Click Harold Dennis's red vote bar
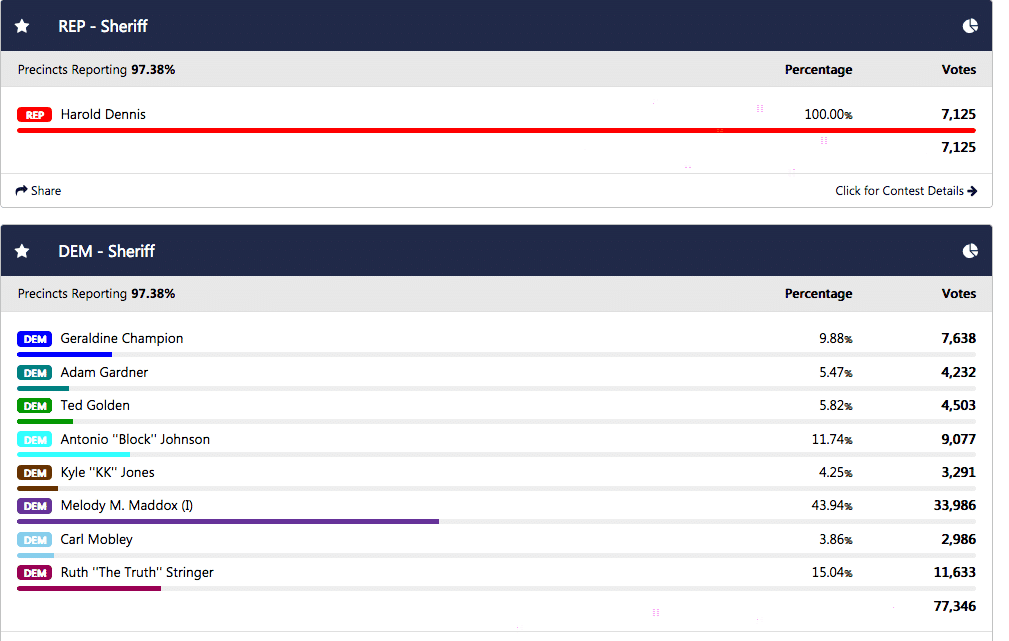The width and height of the screenshot is (1009, 641). (496, 131)
